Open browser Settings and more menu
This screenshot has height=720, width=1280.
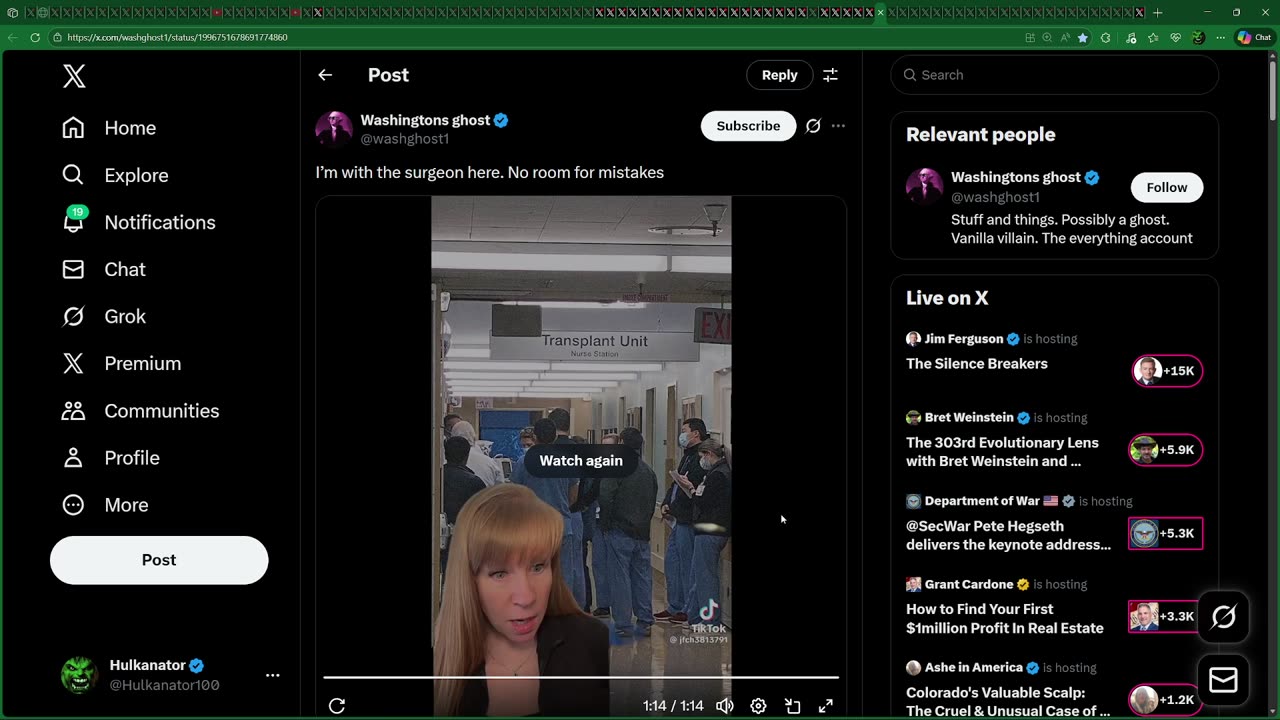[1220, 37]
